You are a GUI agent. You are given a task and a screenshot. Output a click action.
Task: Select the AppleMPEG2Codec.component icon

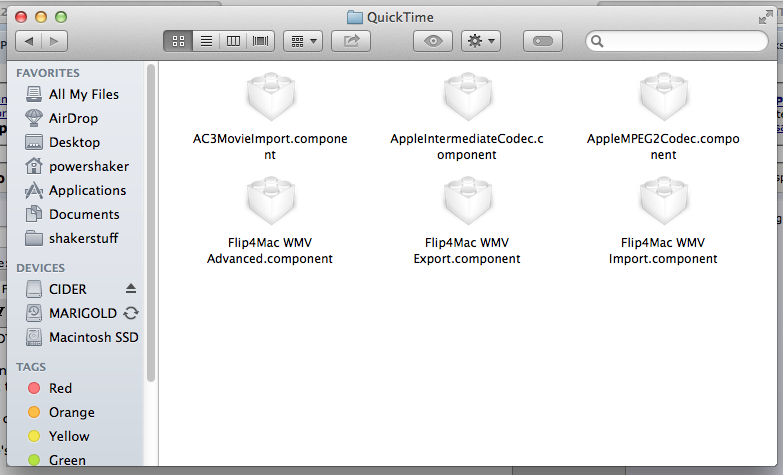664,97
